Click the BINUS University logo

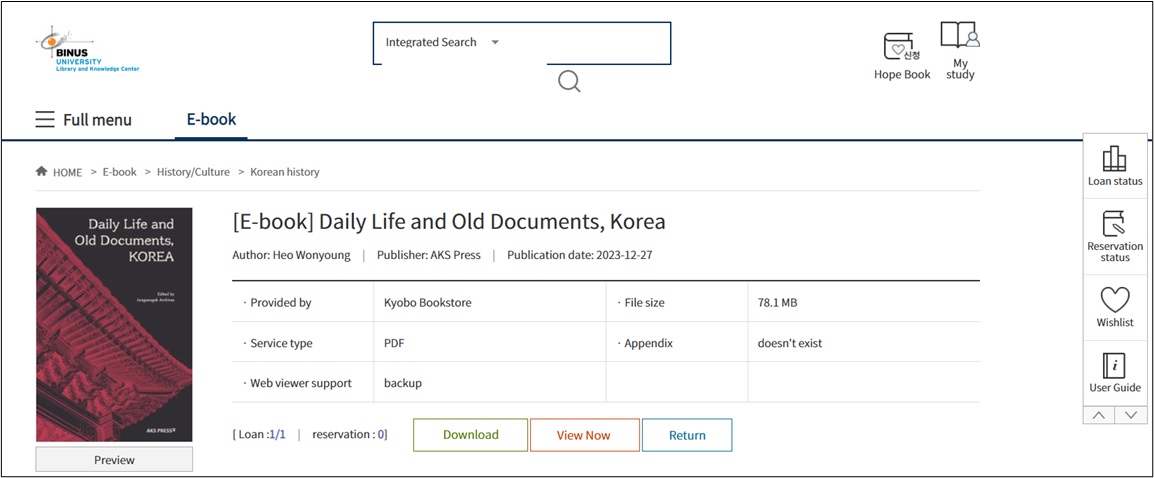(87, 49)
